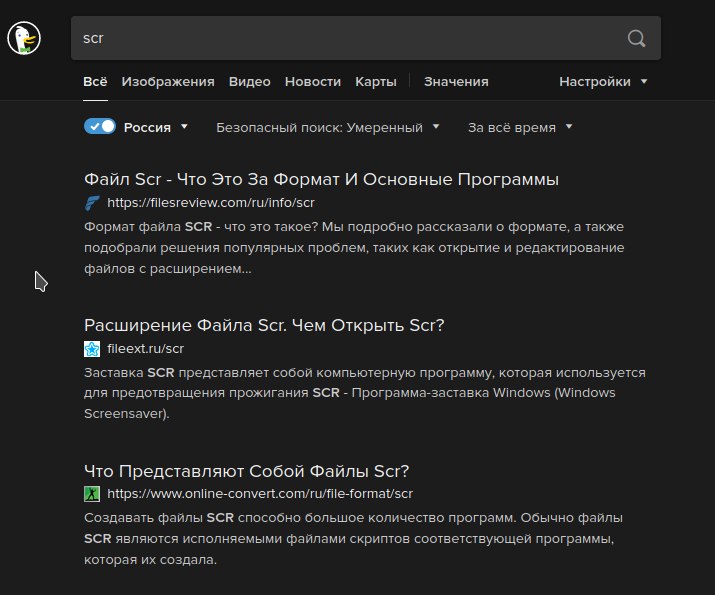Open result Что Представляют Собой Файлы Scr?

246,471
